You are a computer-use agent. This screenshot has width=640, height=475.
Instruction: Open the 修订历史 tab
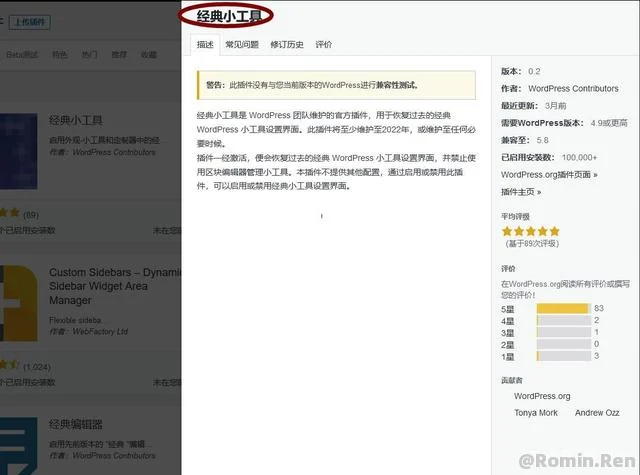point(285,45)
